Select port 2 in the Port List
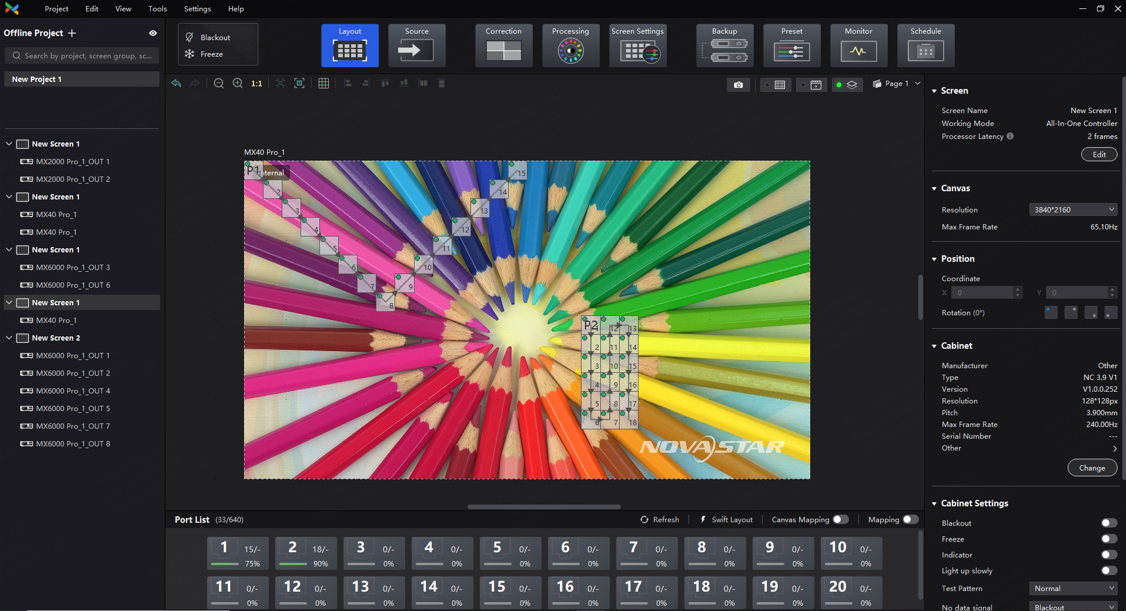Viewport: 1126px width, 611px height. [306, 554]
